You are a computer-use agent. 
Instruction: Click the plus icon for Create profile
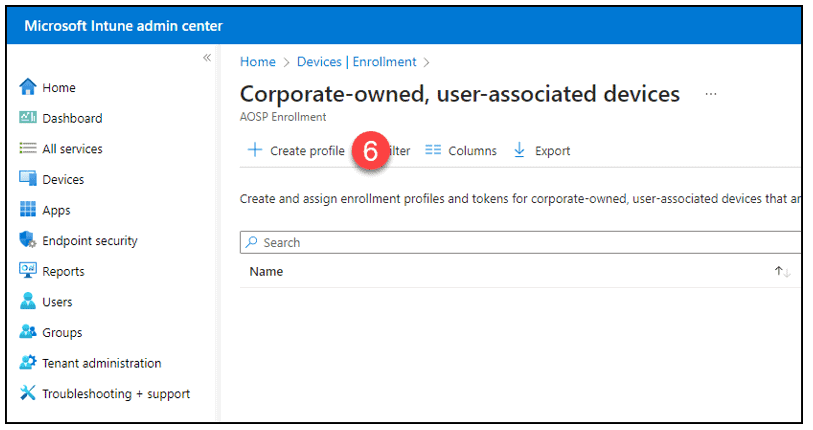pos(255,150)
